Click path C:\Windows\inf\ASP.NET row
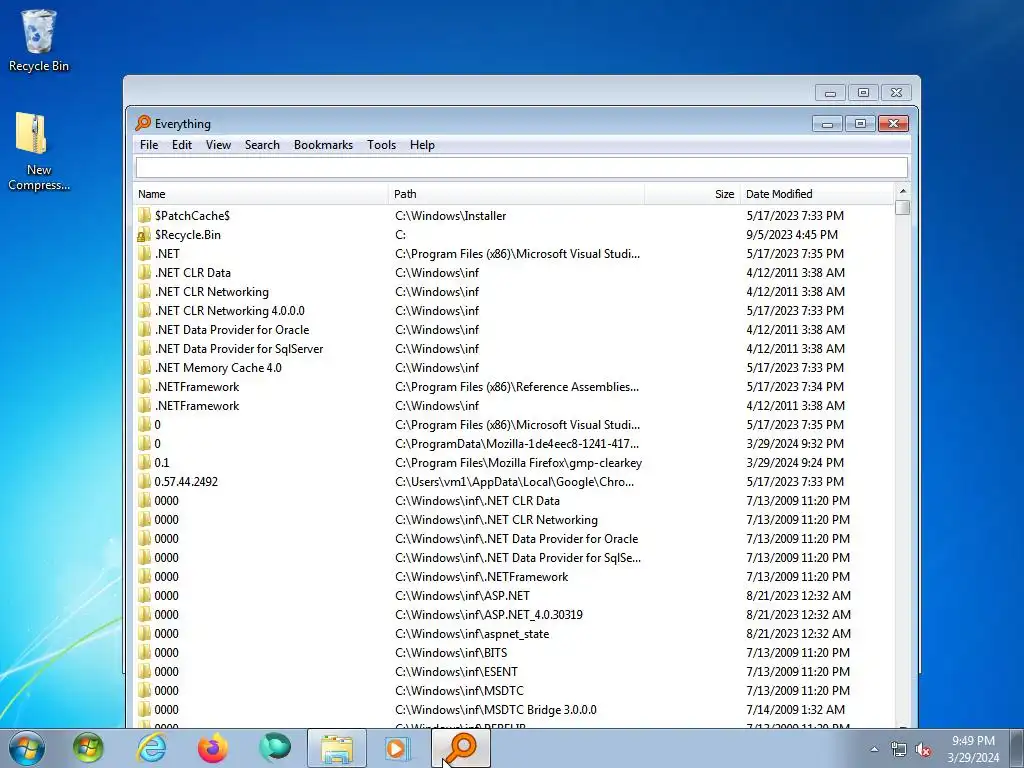Image resolution: width=1024 pixels, height=768 pixels. [x=462, y=596]
